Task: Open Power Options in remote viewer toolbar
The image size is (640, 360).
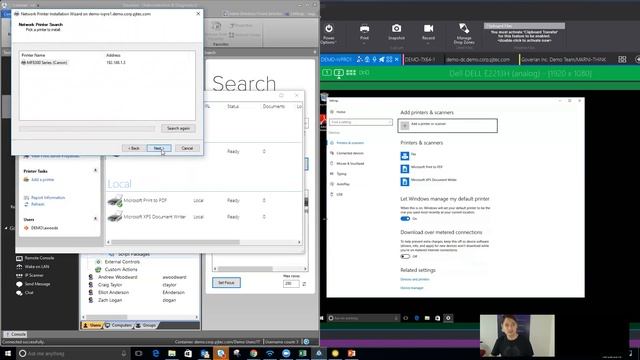Action: [329, 33]
